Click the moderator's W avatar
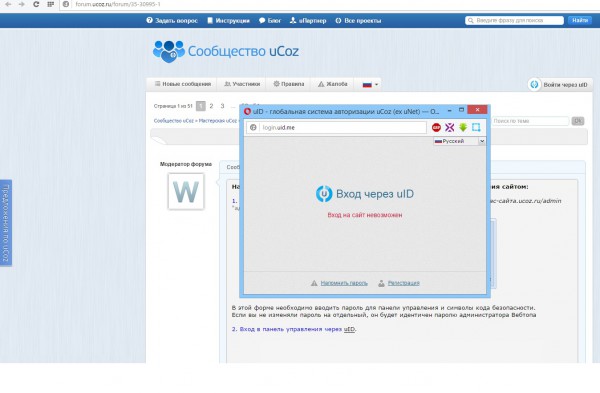Screen dimensions: 600x393 [186, 191]
